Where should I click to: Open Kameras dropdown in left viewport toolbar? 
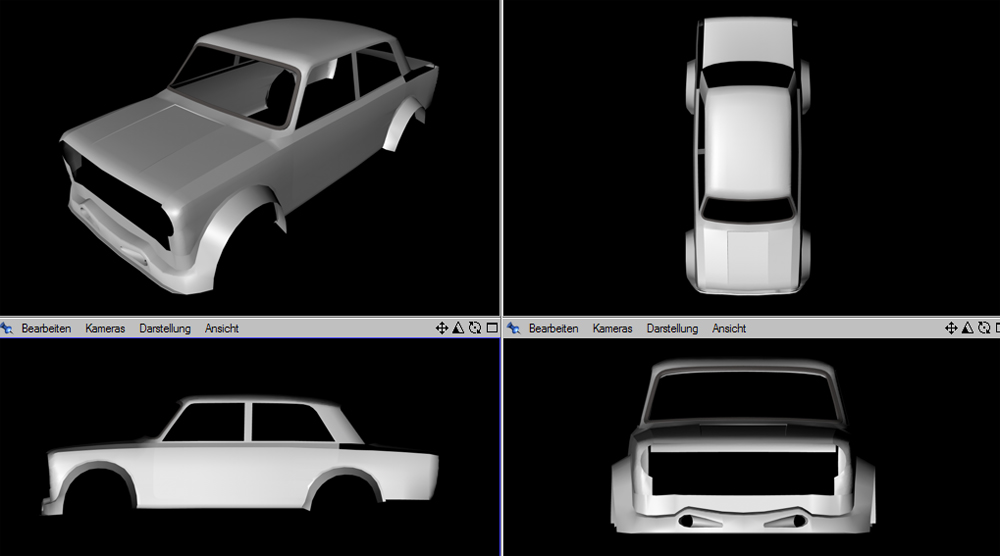coord(105,328)
